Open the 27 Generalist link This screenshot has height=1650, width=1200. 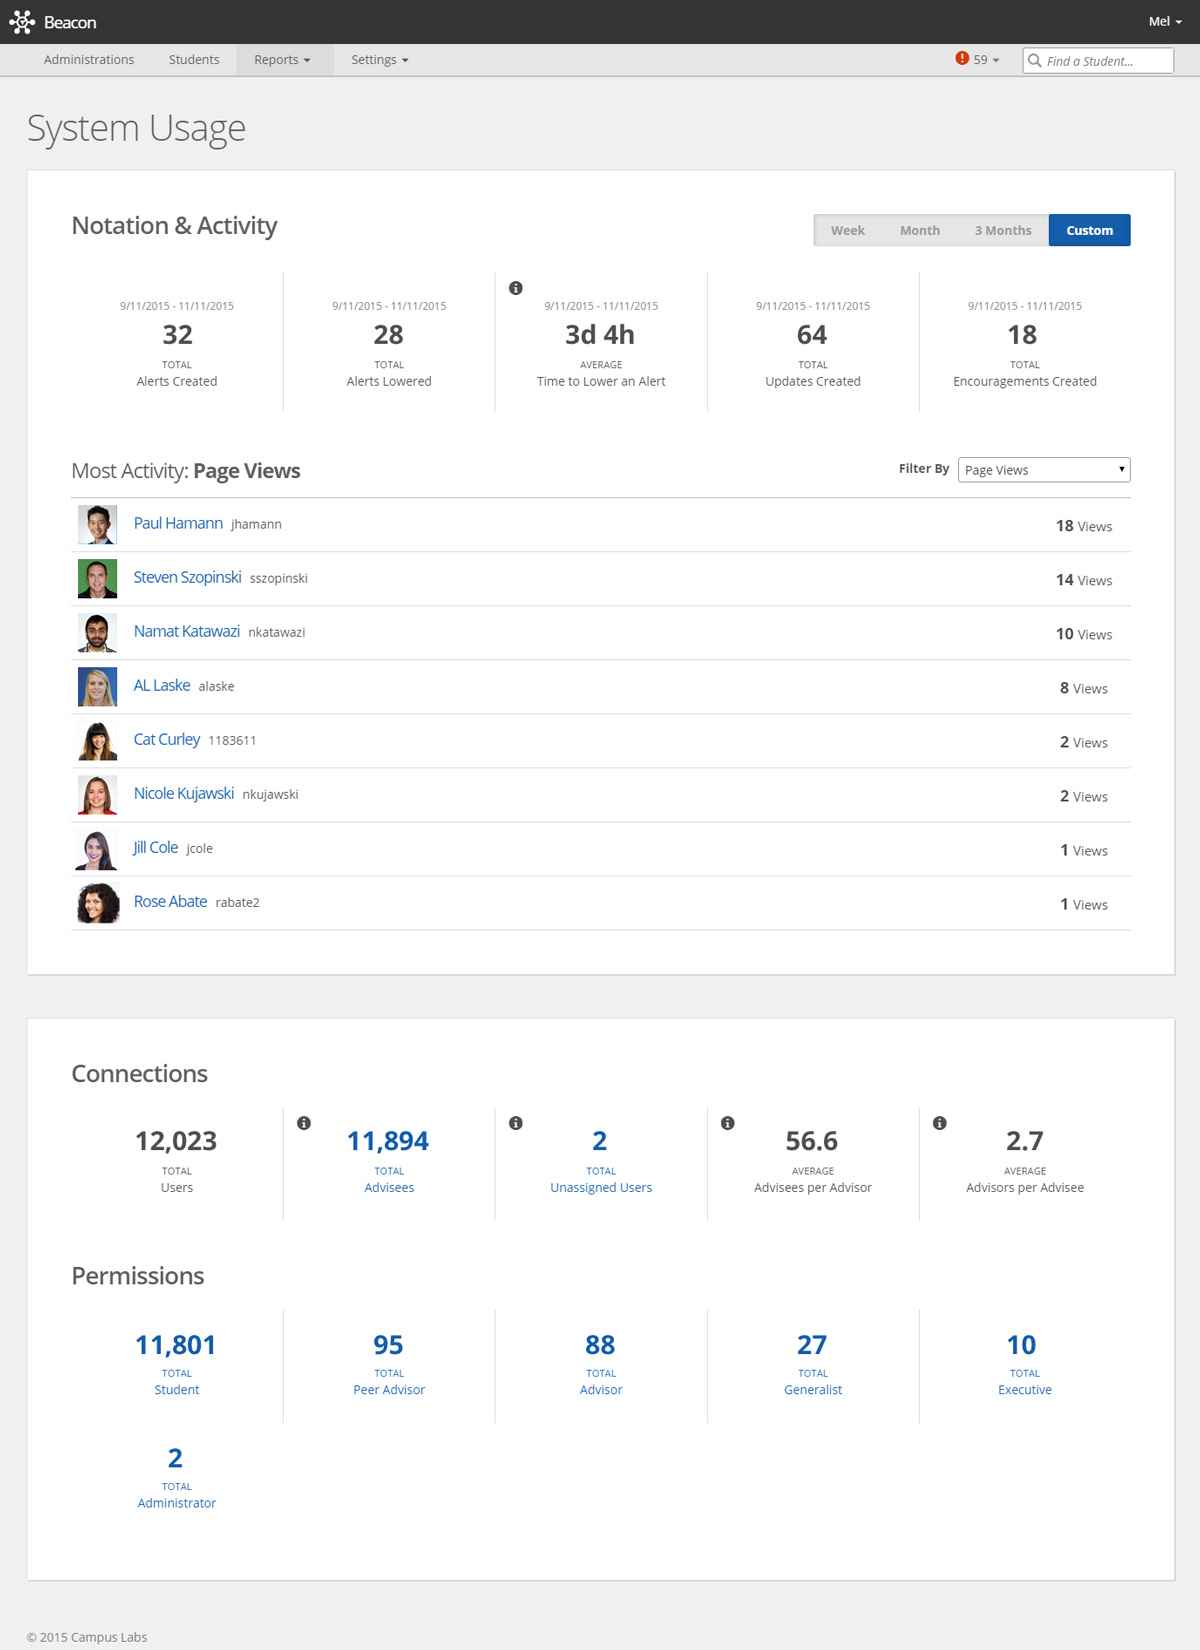pos(812,1362)
